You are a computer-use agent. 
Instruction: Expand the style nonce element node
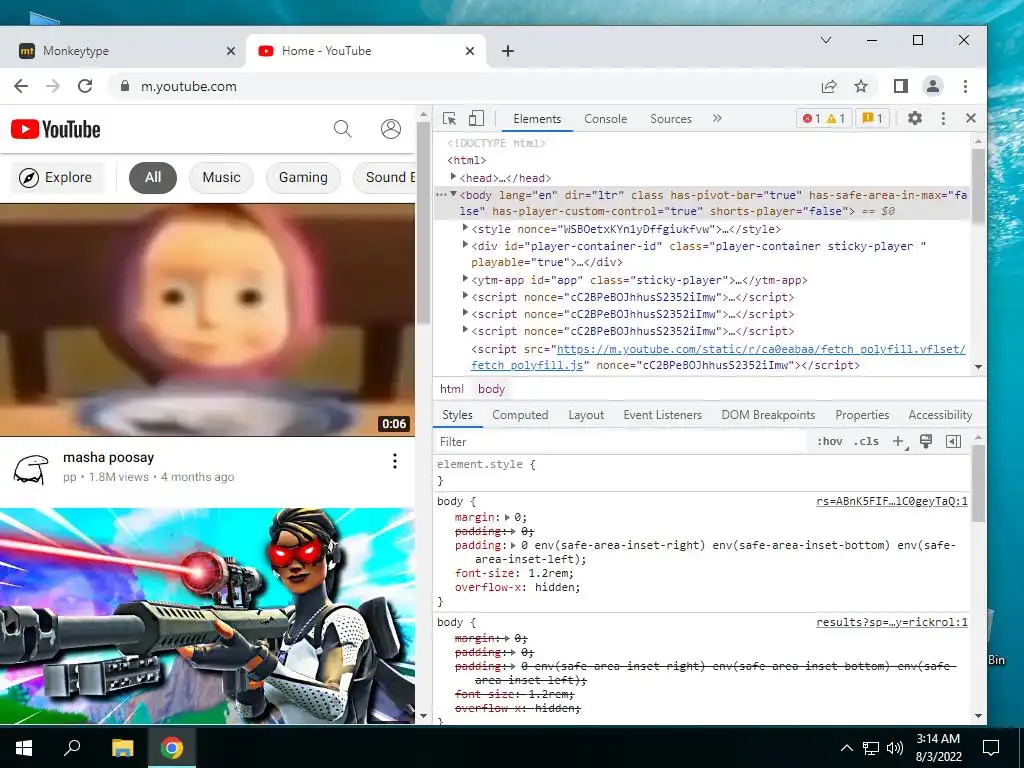[465, 228]
